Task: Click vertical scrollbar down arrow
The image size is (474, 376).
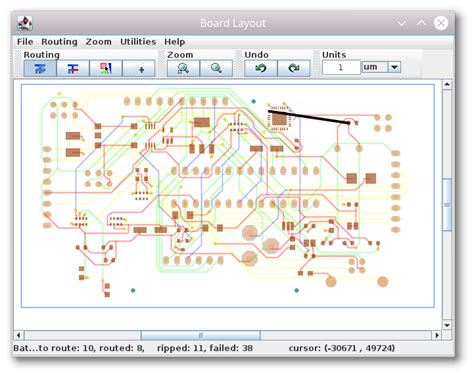Action: click(447, 325)
